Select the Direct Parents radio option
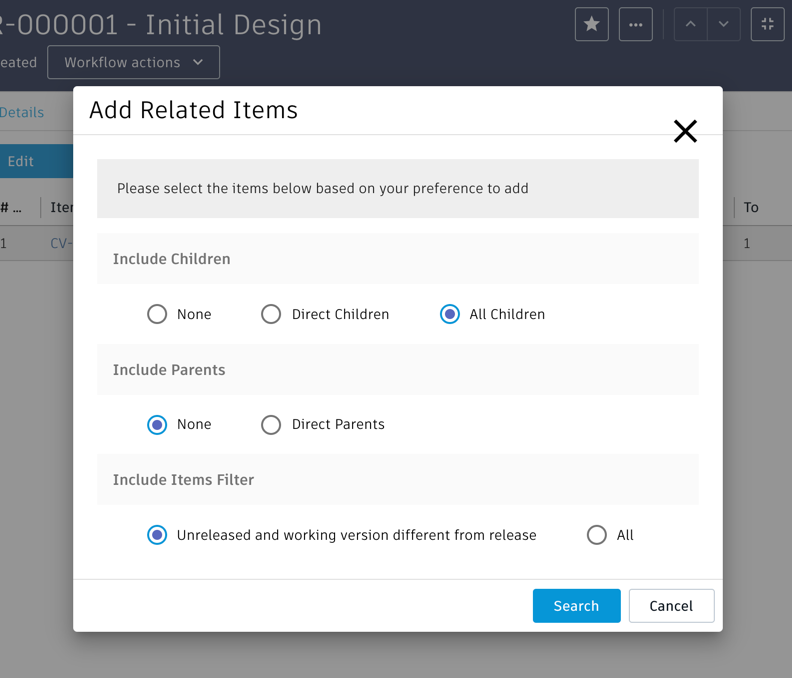Viewport: 792px width, 678px height. [x=271, y=424]
